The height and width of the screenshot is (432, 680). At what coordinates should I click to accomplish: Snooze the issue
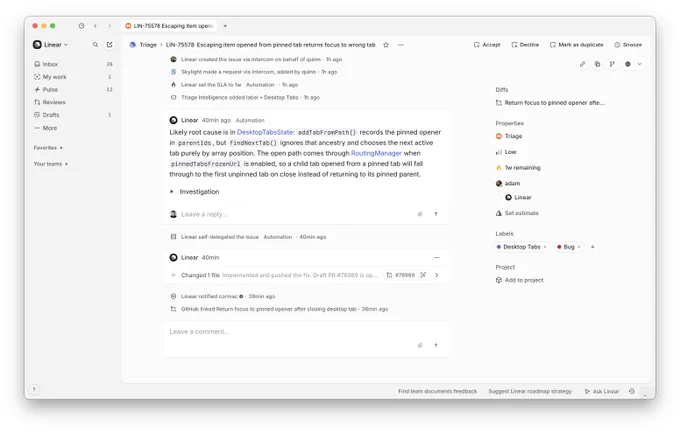tap(628, 45)
